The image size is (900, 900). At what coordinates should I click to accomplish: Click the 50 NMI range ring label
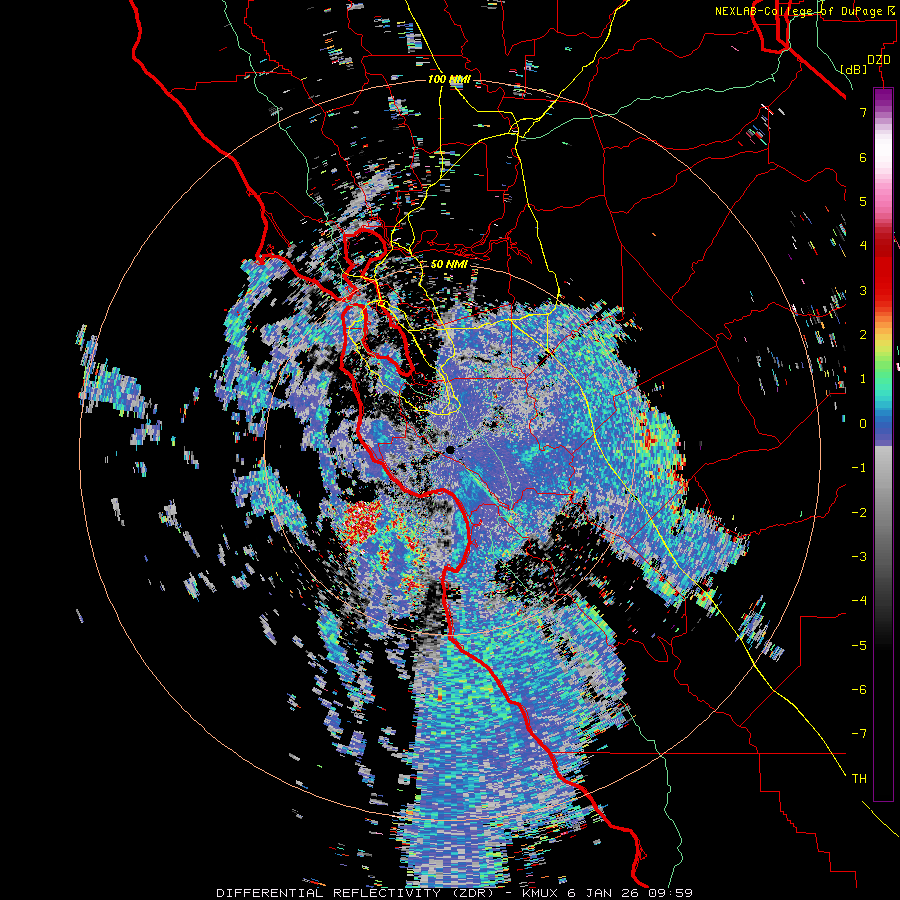pyautogui.click(x=449, y=264)
